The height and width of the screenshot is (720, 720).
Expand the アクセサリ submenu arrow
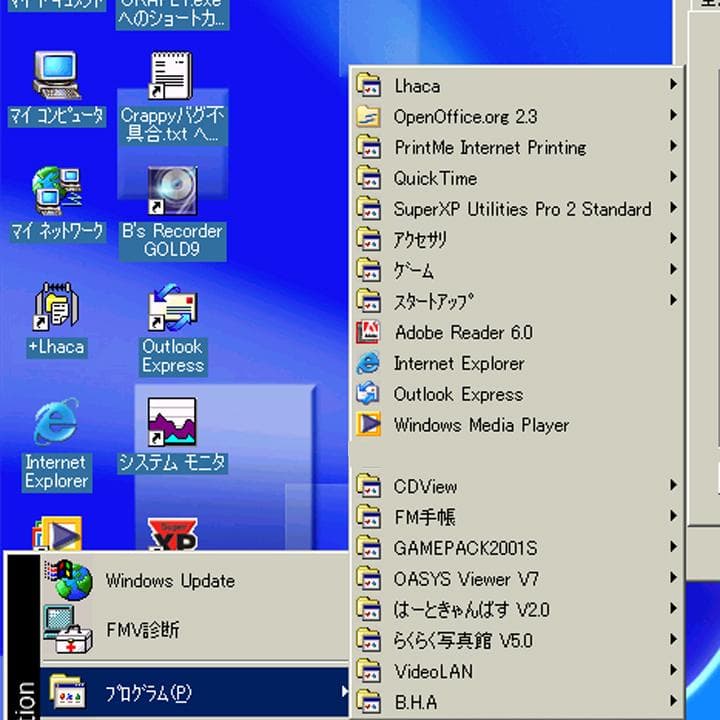[x=673, y=238]
